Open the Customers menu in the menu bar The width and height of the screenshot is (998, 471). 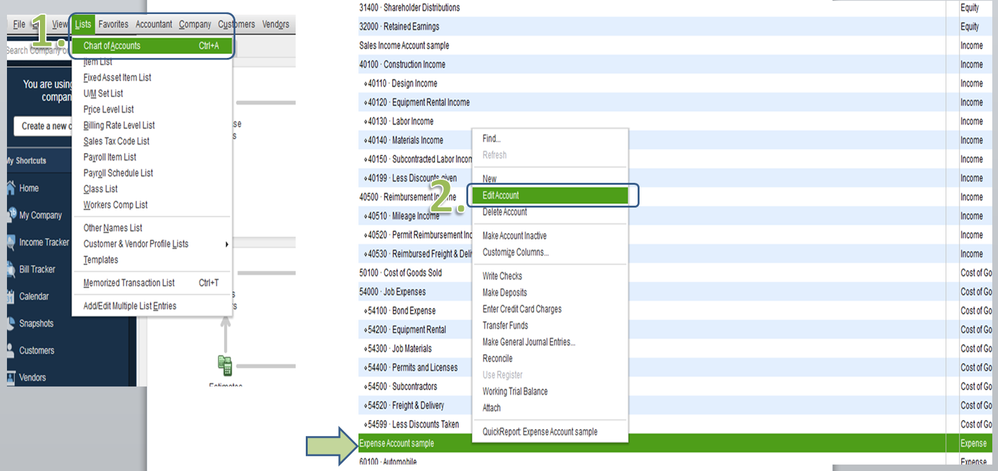pyautogui.click(x=236, y=24)
